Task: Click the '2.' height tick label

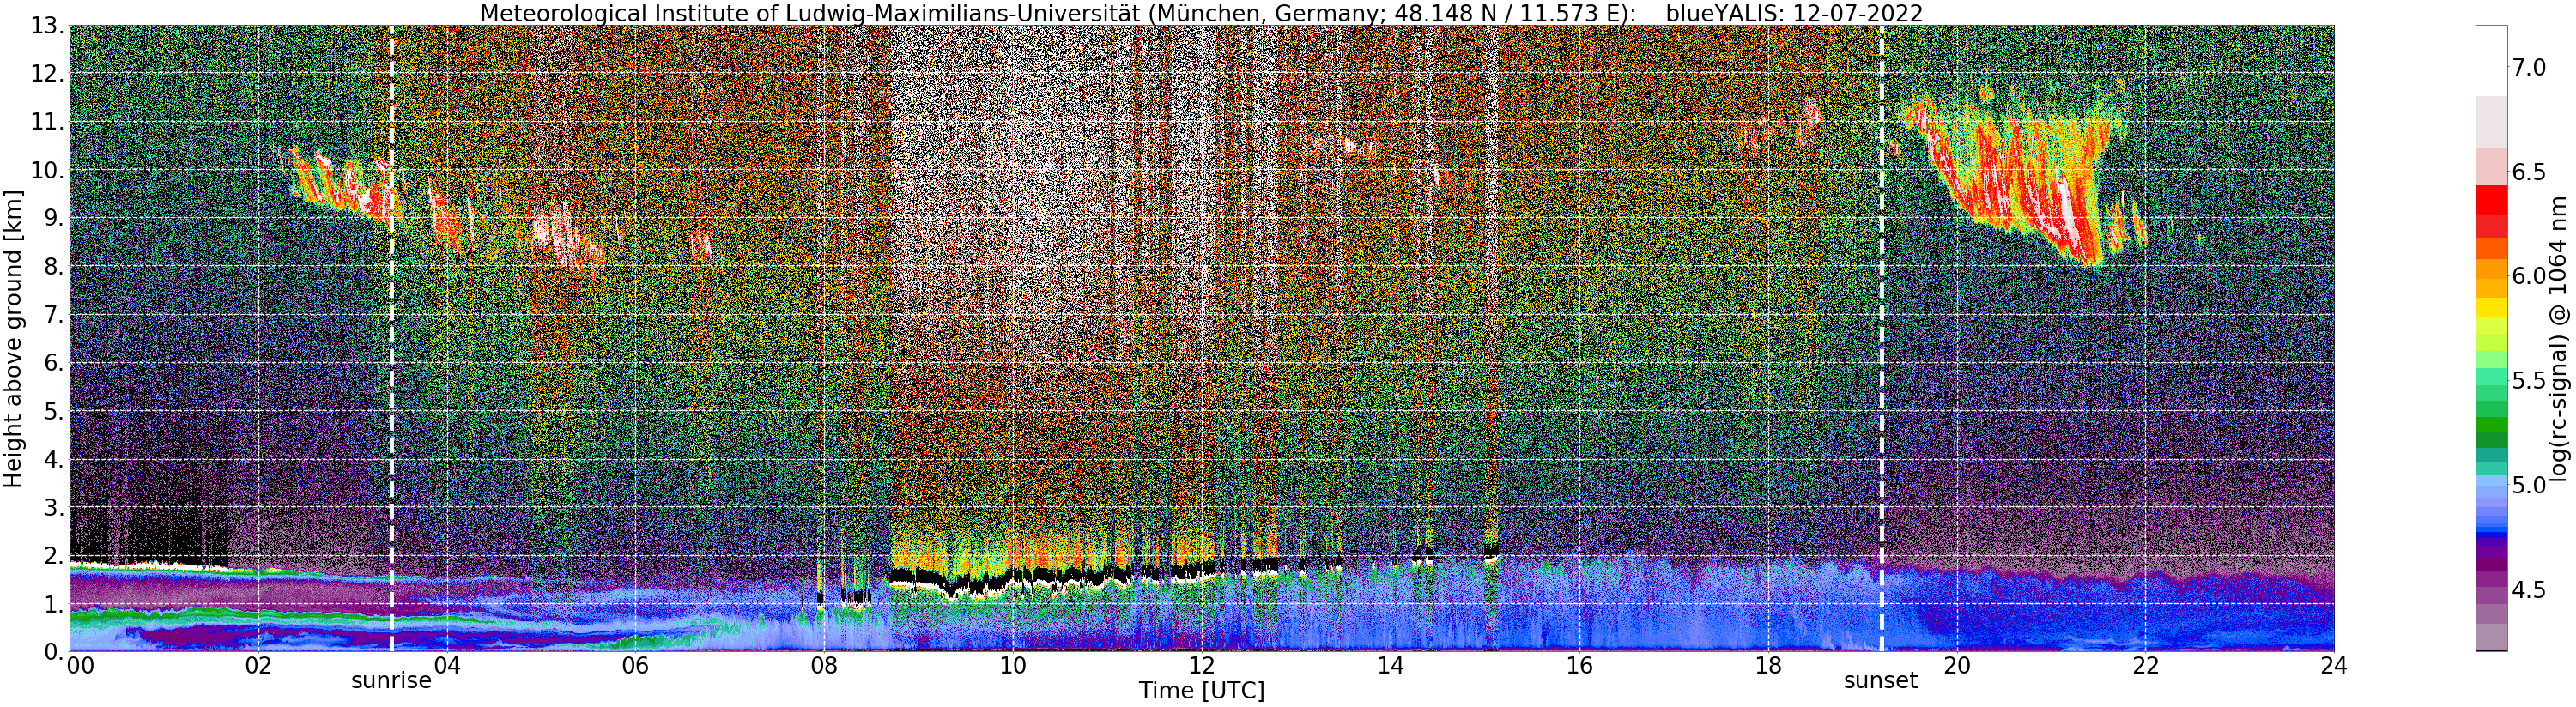Action: tap(54, 556)
